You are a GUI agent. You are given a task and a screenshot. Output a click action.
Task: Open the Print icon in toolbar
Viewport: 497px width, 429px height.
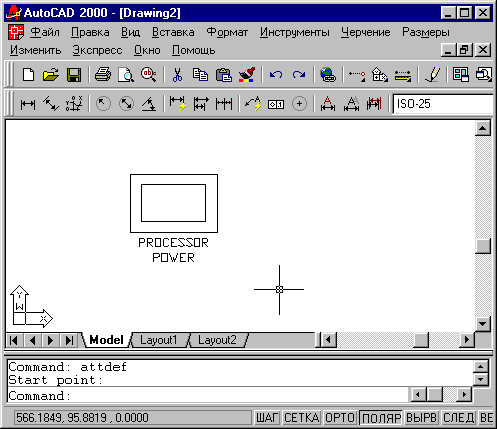coord(103,75)
